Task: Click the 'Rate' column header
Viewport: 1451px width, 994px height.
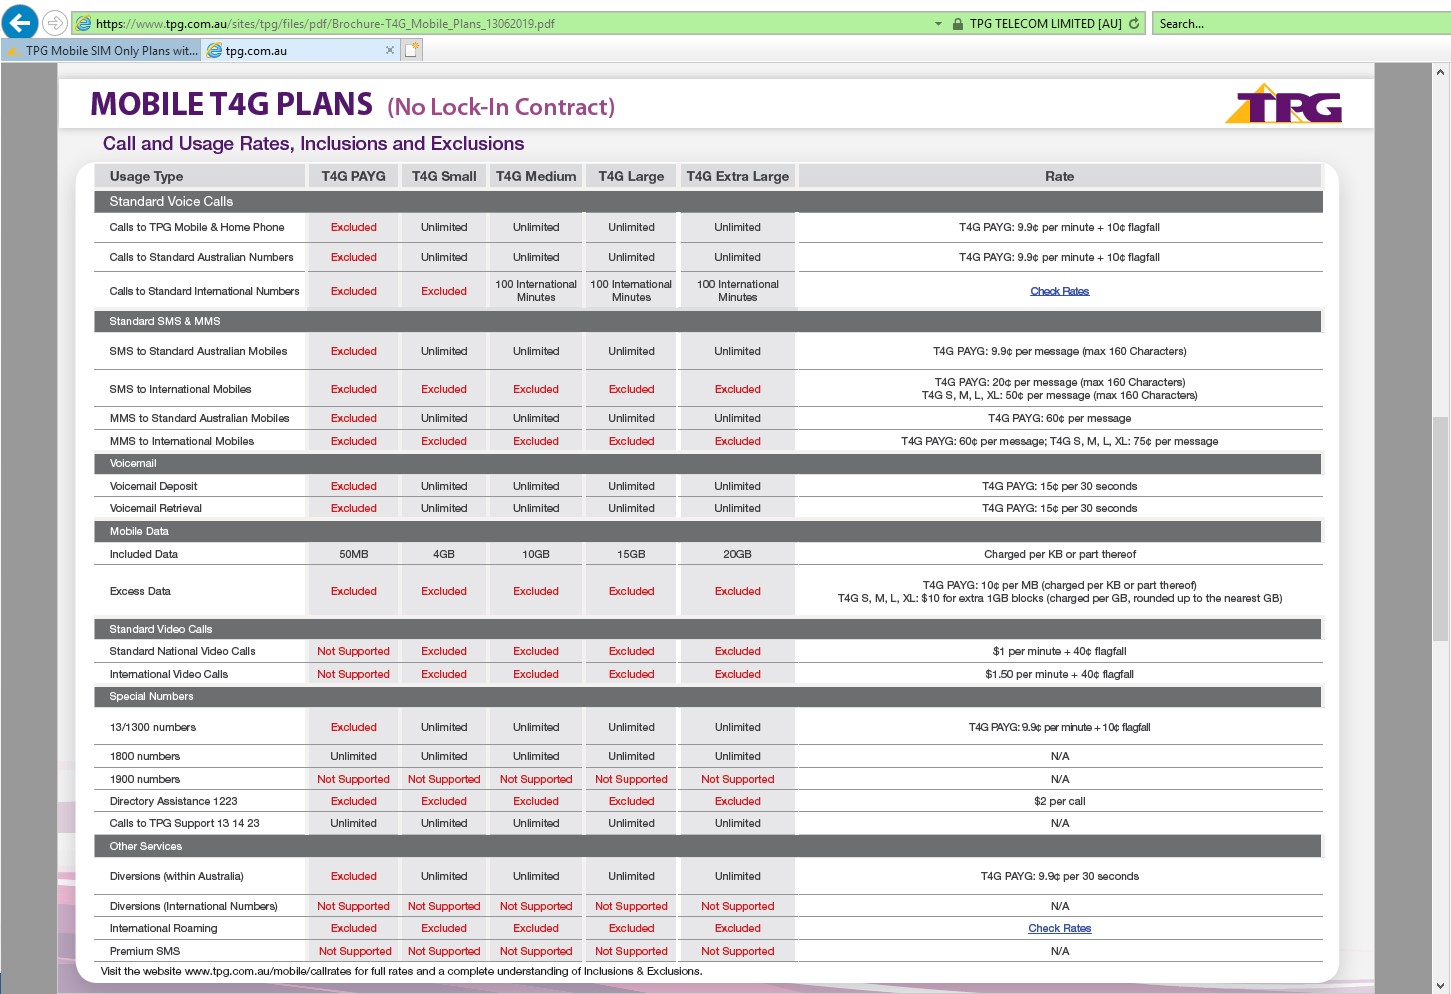Action: tap(1060, 176)
